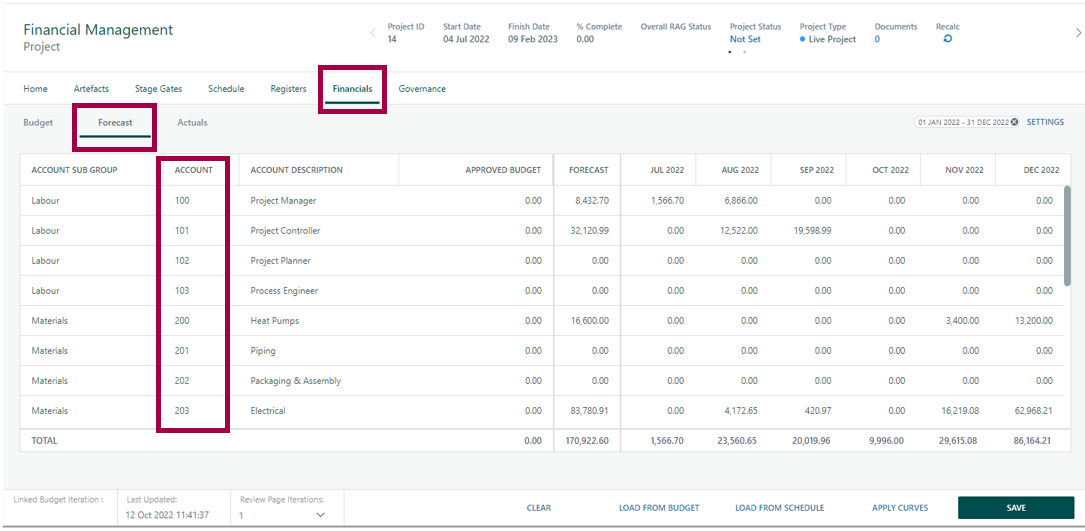Viewport: 1085px width, 531px height.
Task: Click Live Project type label
Action: [832, 39]
